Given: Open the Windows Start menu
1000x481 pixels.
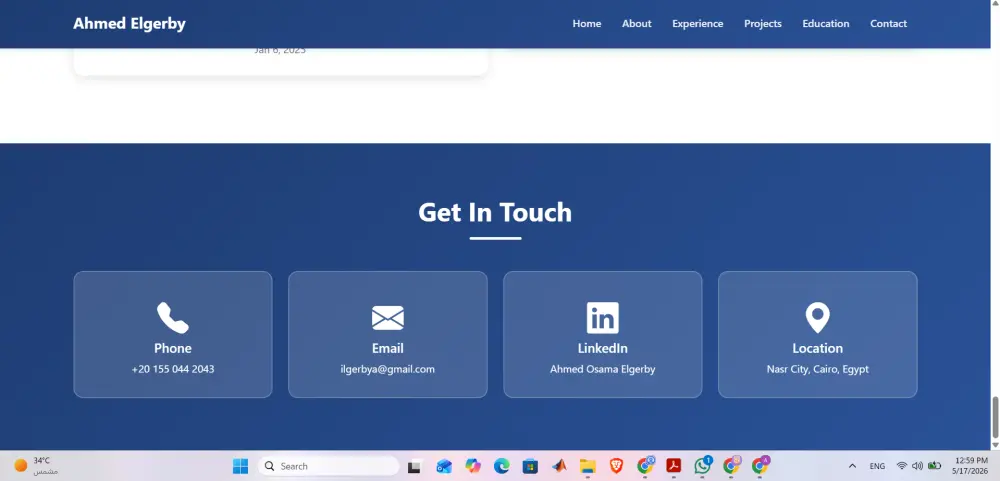Looking at the screenshot, I should point(240,466).
